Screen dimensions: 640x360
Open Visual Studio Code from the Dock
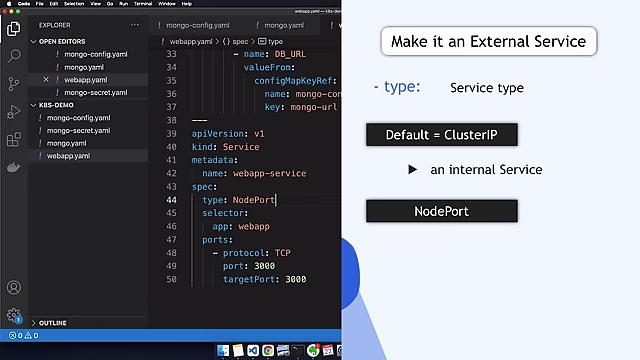coord(253,350)
